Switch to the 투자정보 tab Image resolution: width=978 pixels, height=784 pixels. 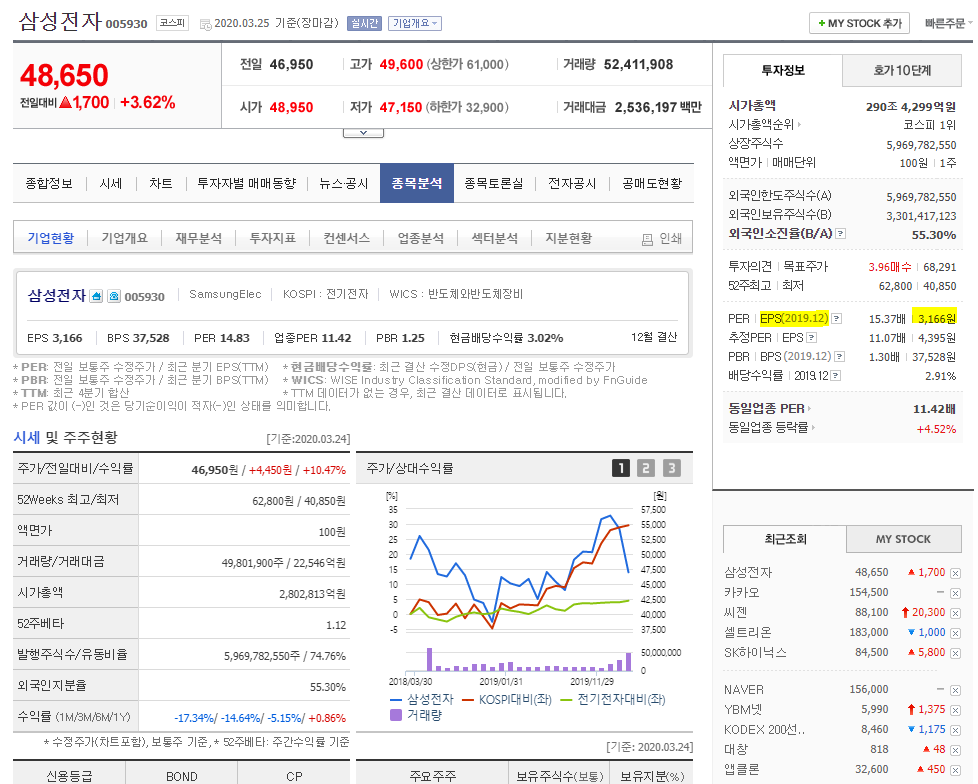coord(783,70)
